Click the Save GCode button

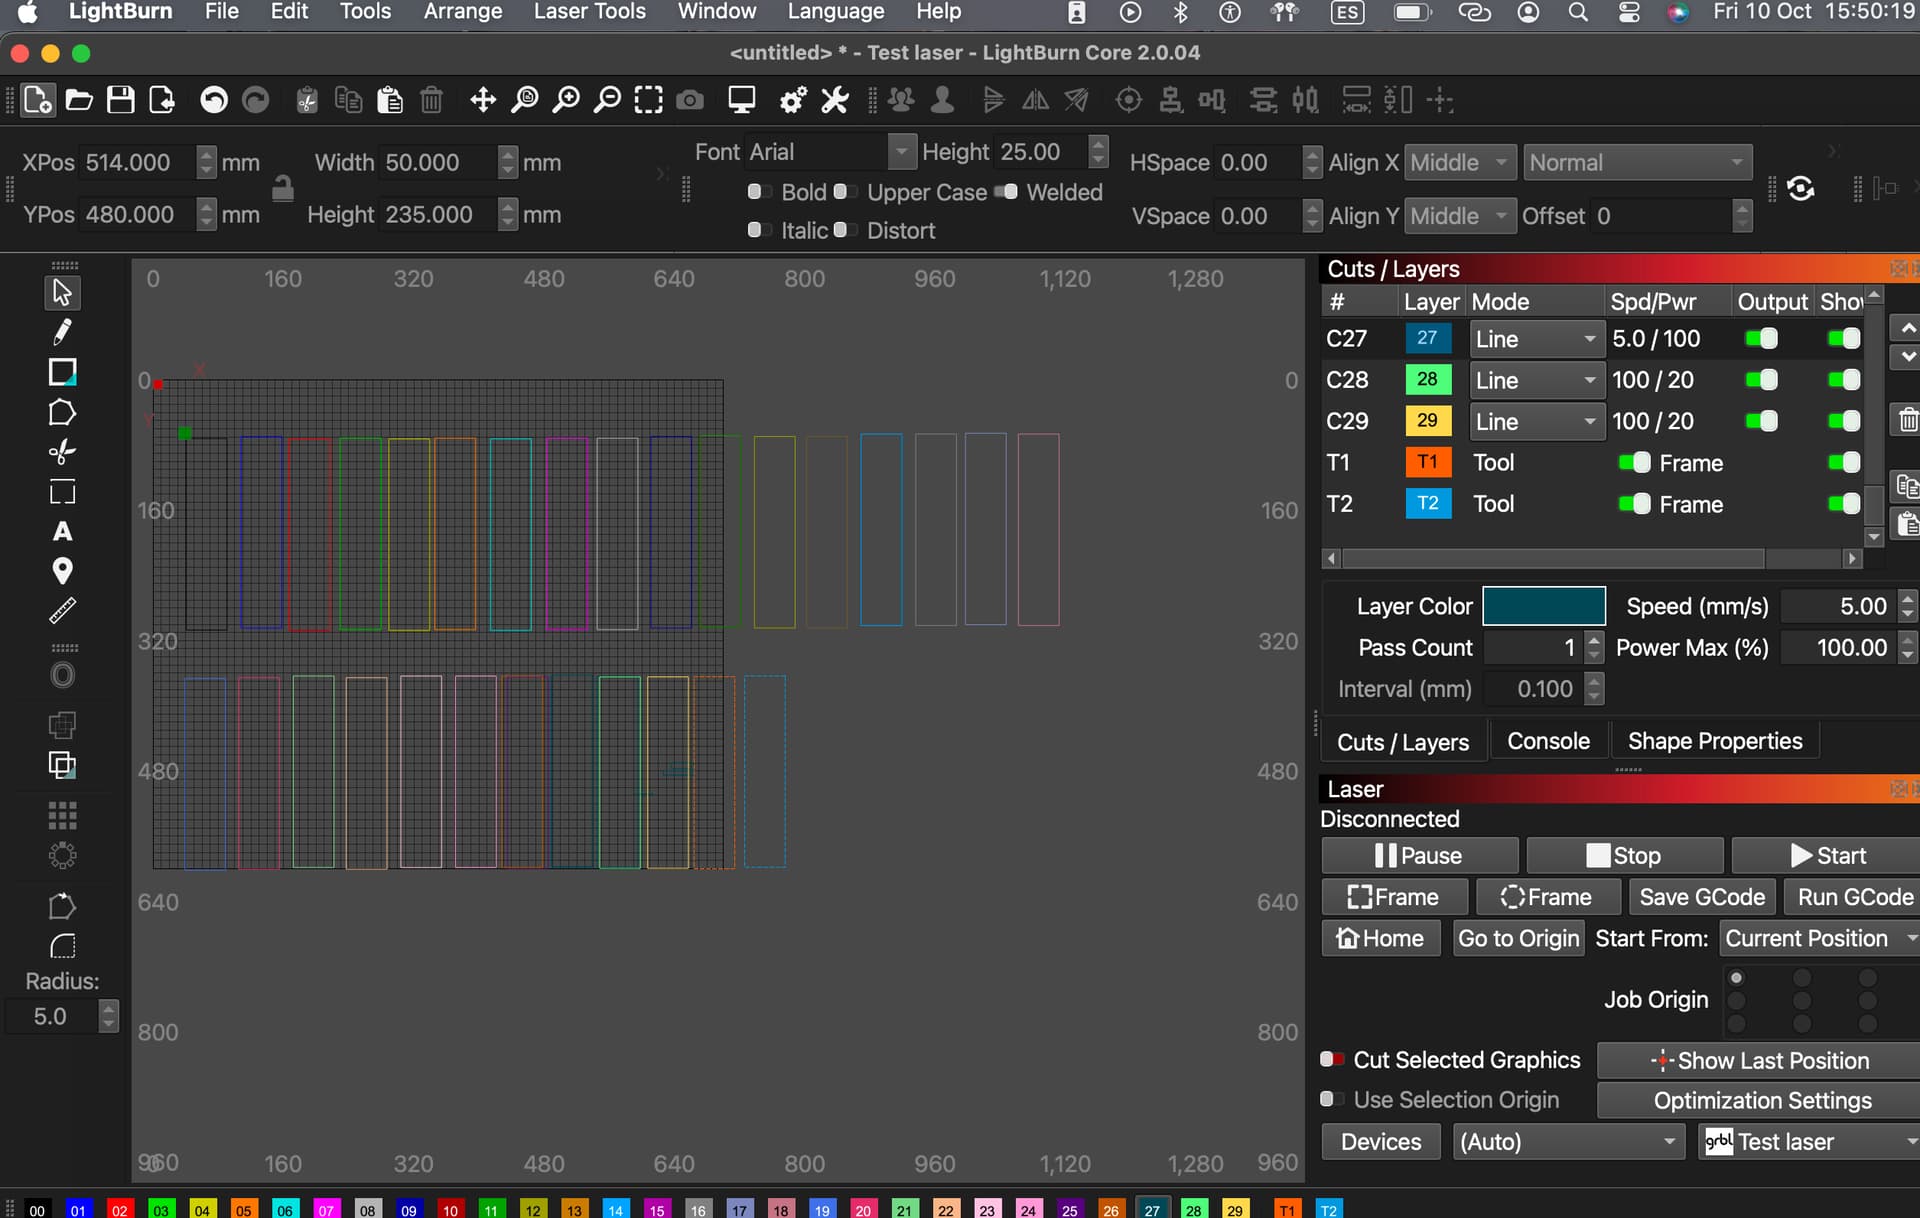click(1701, 897)
